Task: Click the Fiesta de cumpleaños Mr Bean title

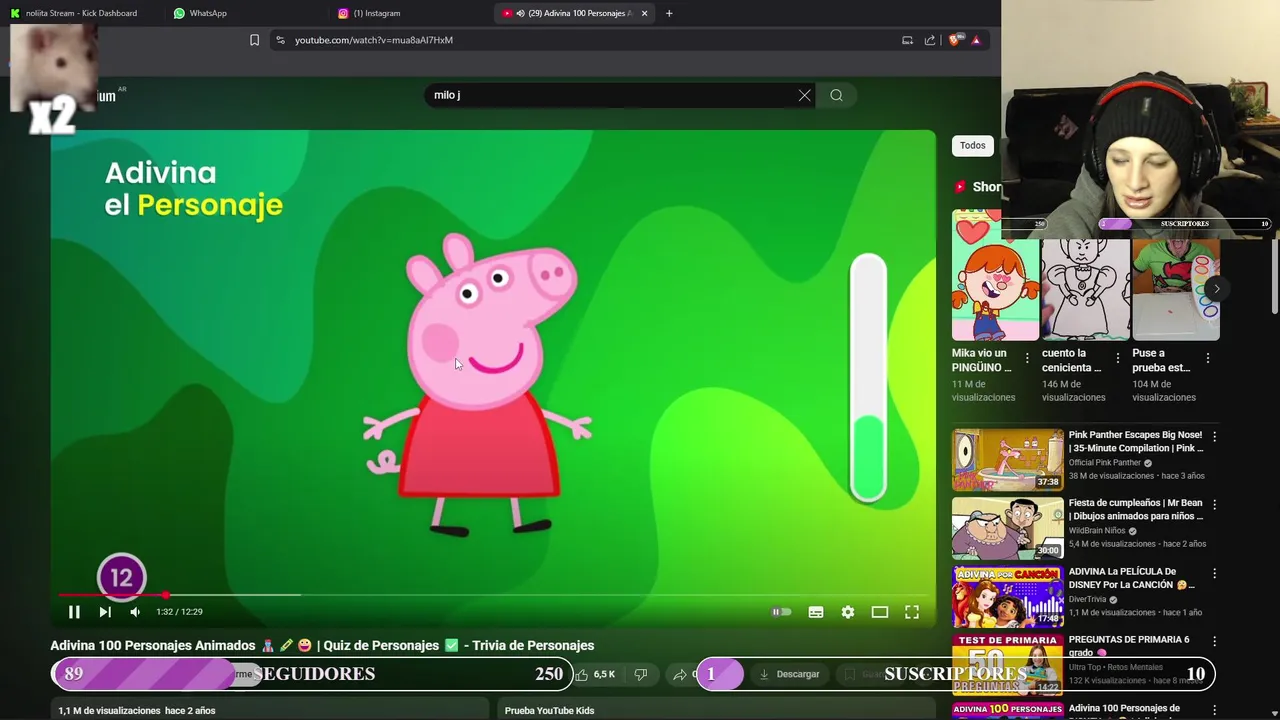Action: pyautogui.click(x=1136, y=510)
